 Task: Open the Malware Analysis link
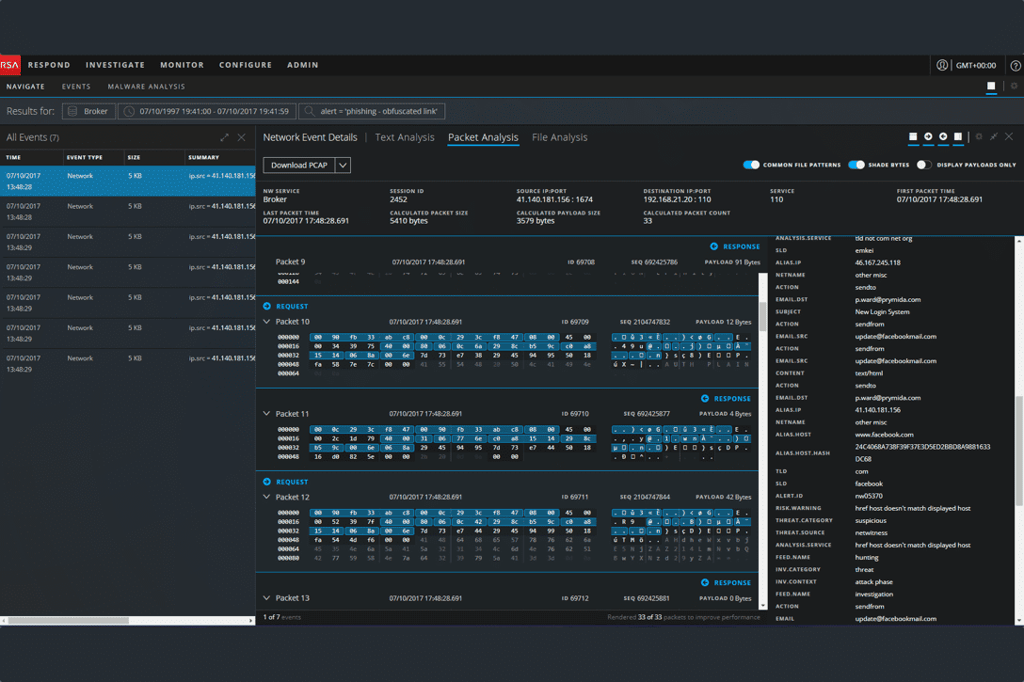coord(146,87)
